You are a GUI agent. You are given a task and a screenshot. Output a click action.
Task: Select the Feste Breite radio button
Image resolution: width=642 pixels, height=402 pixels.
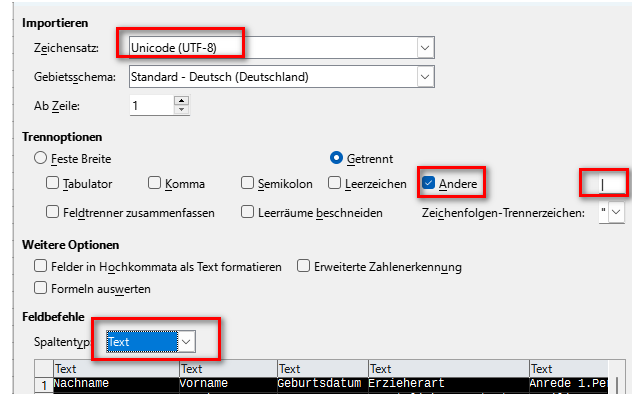tap(41, 158)
